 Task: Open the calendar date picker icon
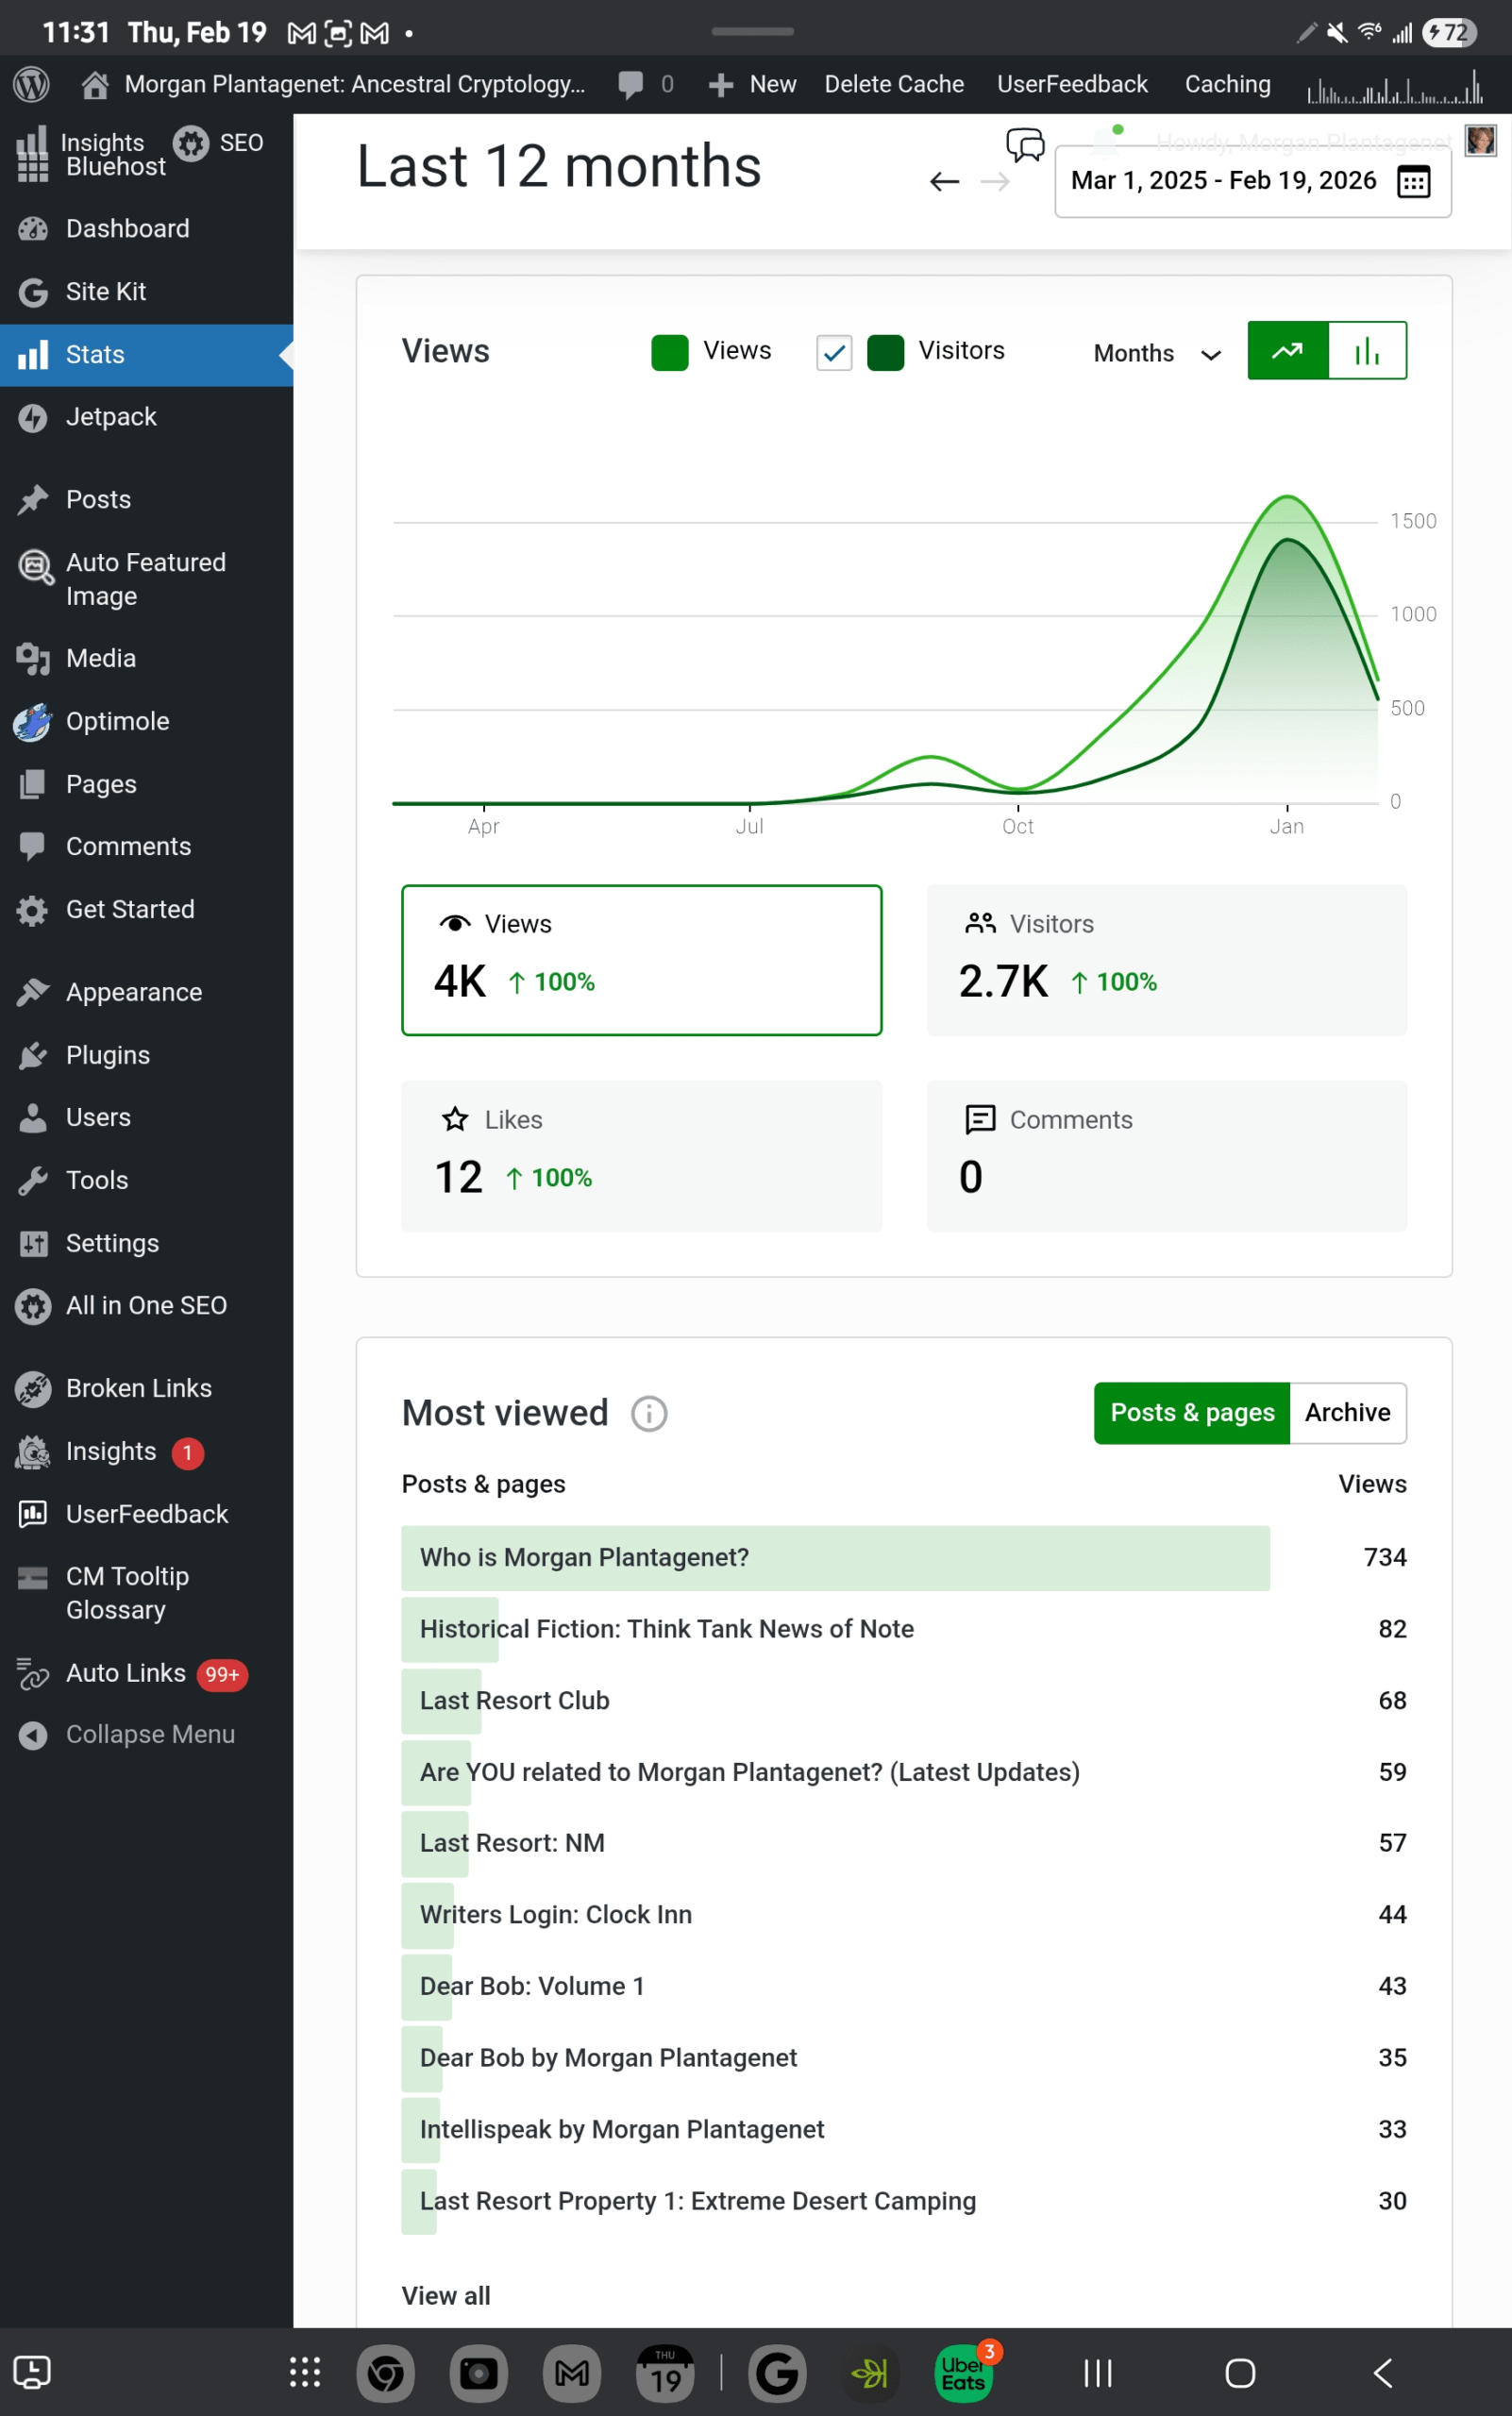click(1413, 182)
